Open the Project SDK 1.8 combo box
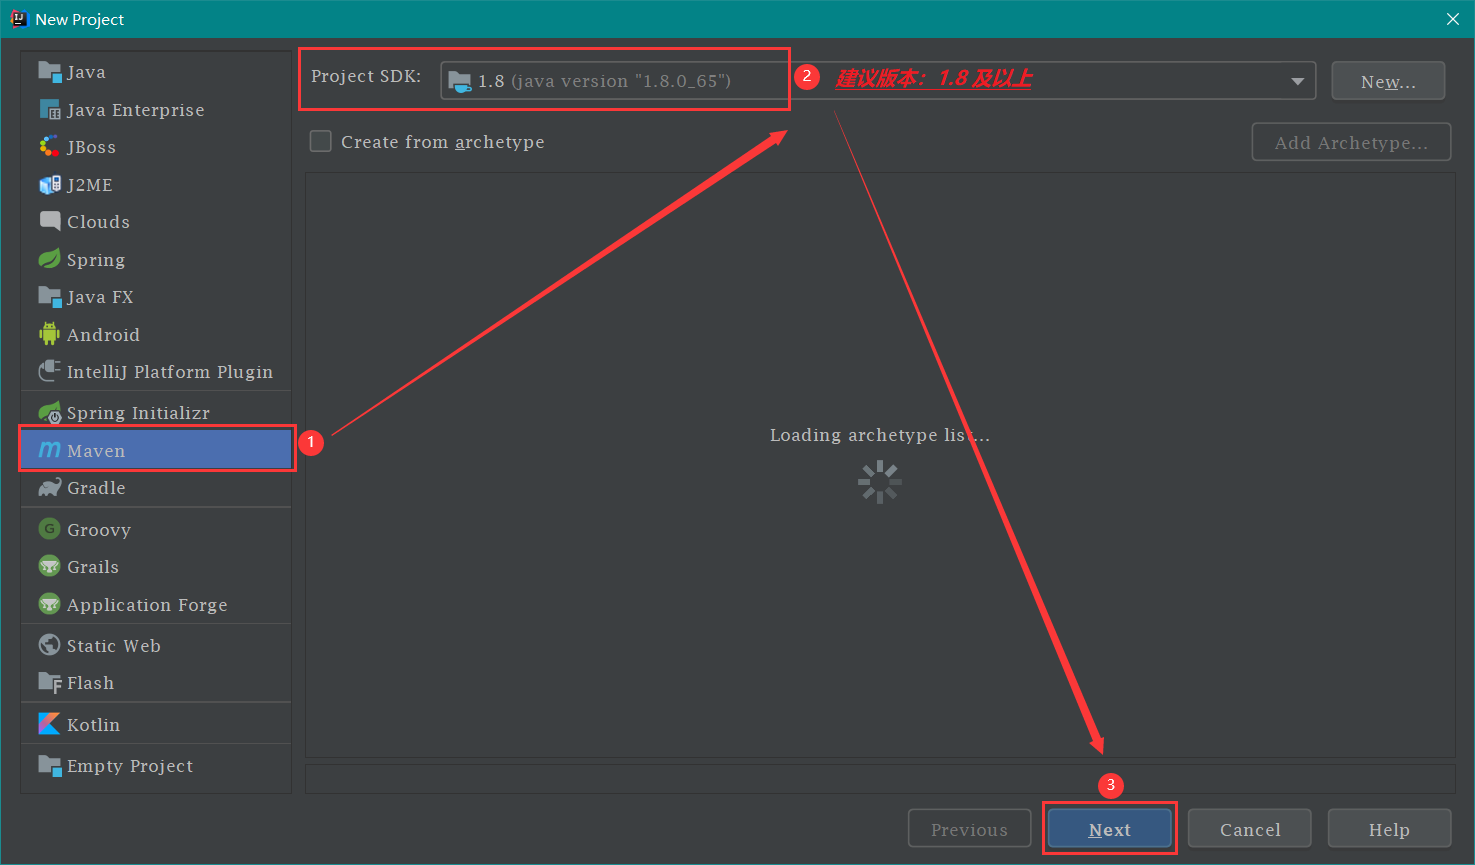The height and width of the screenshot is (865, 1475). click(860, 81)
